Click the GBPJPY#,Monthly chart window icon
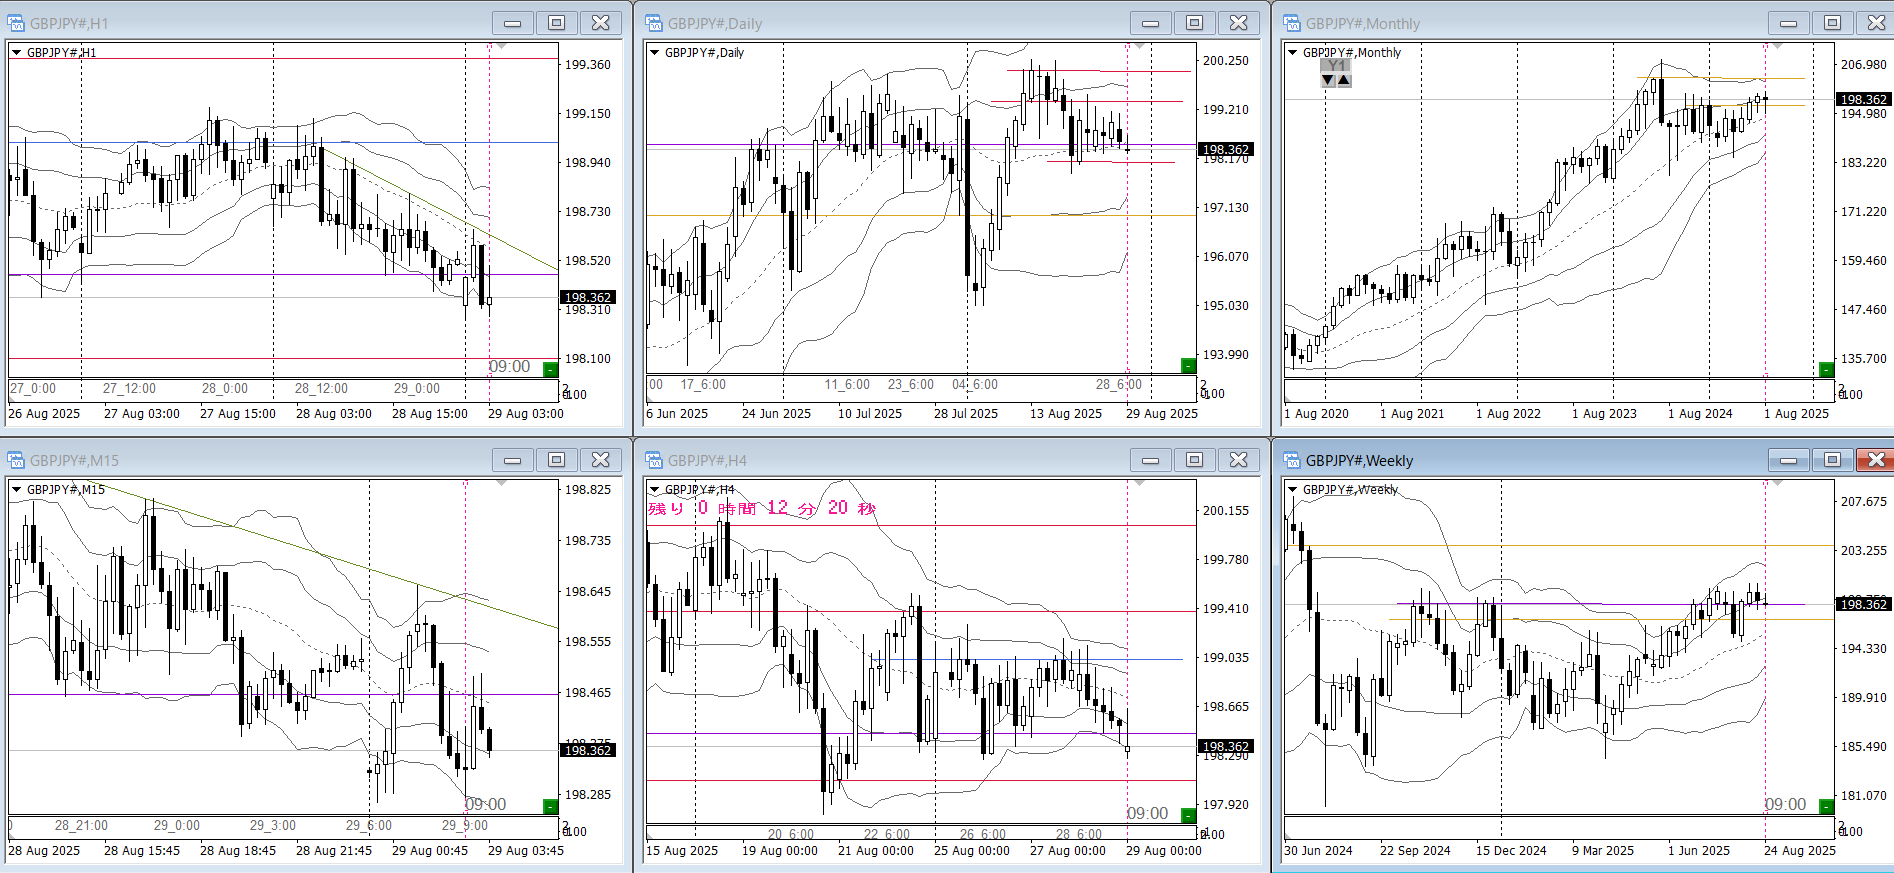This screenshot has height=873, width=1894. tap(1292, 23)
